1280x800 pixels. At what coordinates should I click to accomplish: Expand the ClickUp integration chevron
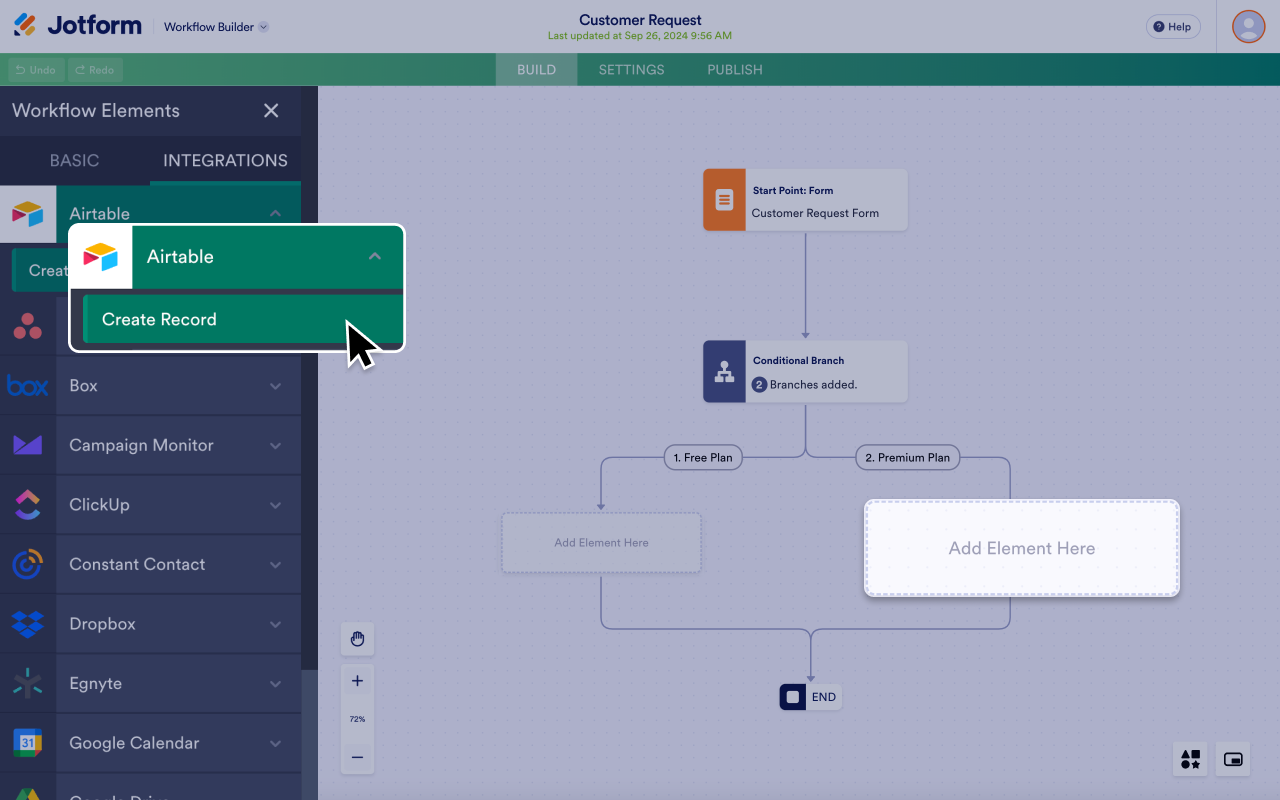click(275, 505)
